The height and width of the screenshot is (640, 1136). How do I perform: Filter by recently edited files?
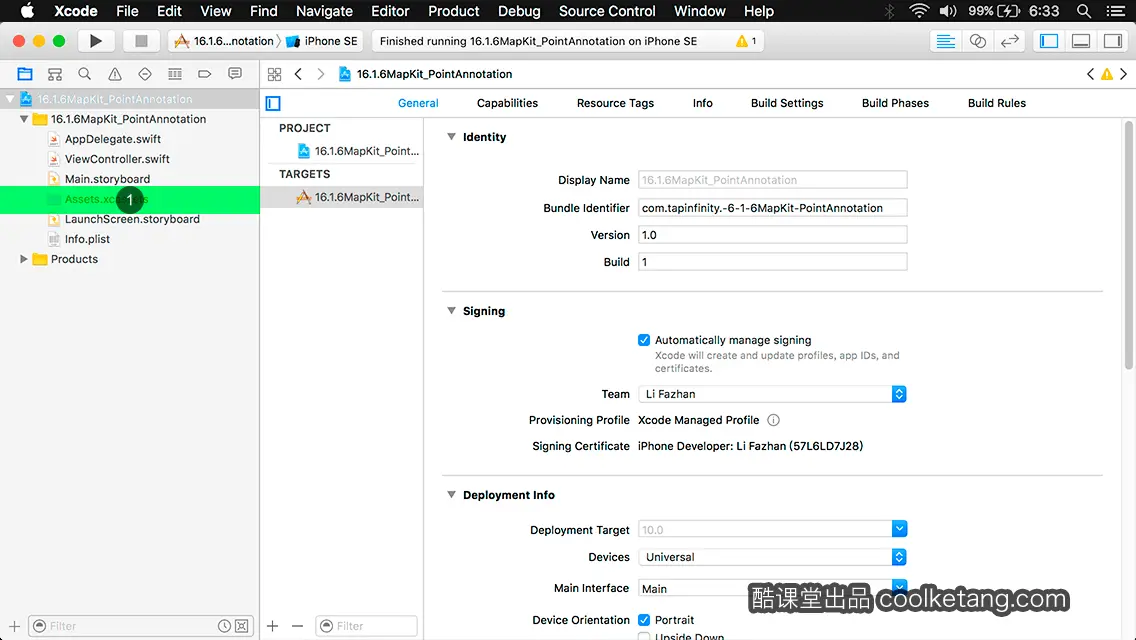[225, 626]
